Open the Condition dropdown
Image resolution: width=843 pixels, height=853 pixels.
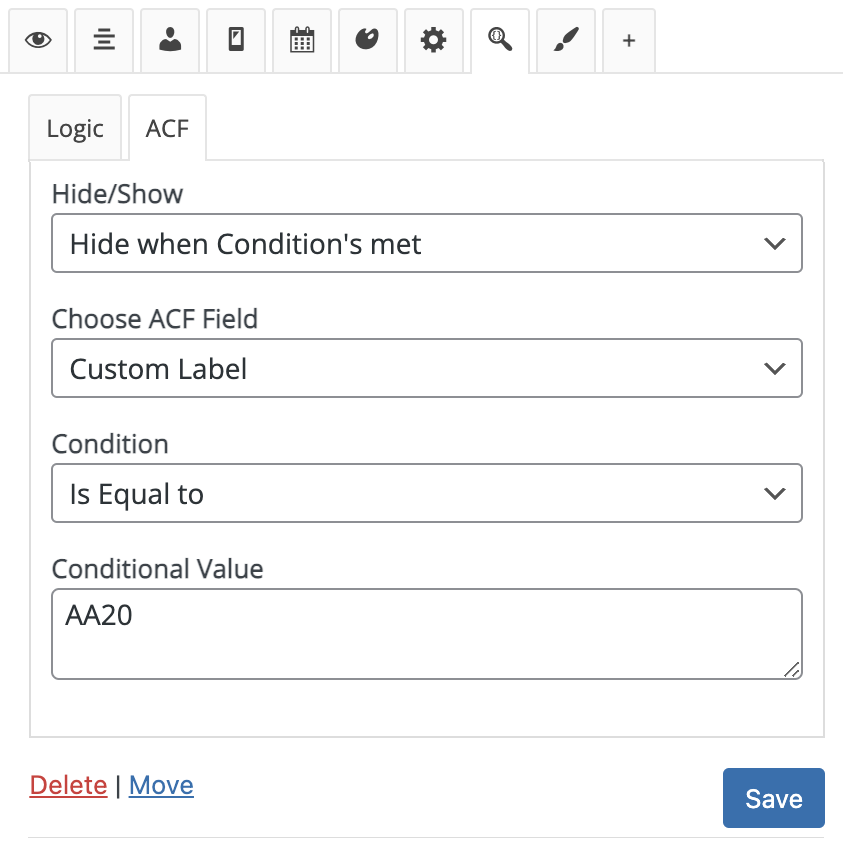click(426, 493)
